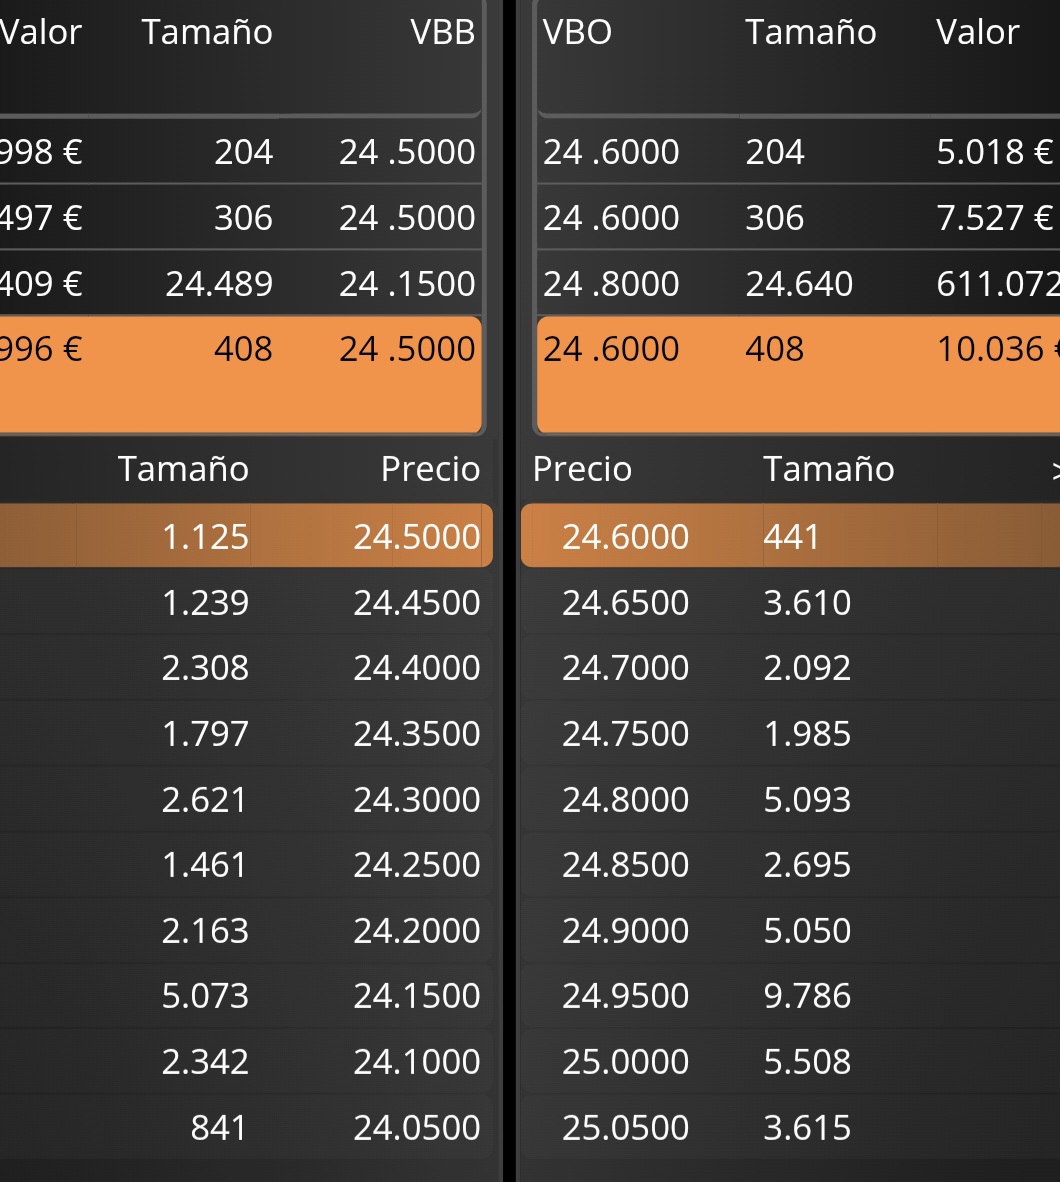Image resolution: width=1060 pixels, height=1182 pixels.
Task: Pick the ask level at 24.9500
Action: [625, 996]
